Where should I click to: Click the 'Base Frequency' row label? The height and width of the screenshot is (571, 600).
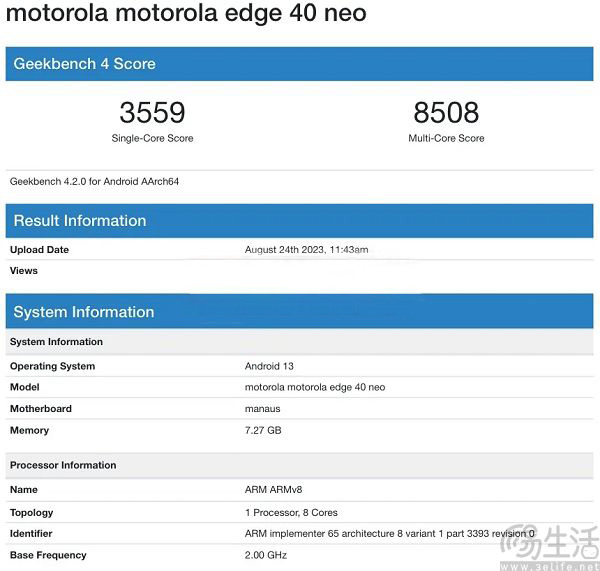48,555
